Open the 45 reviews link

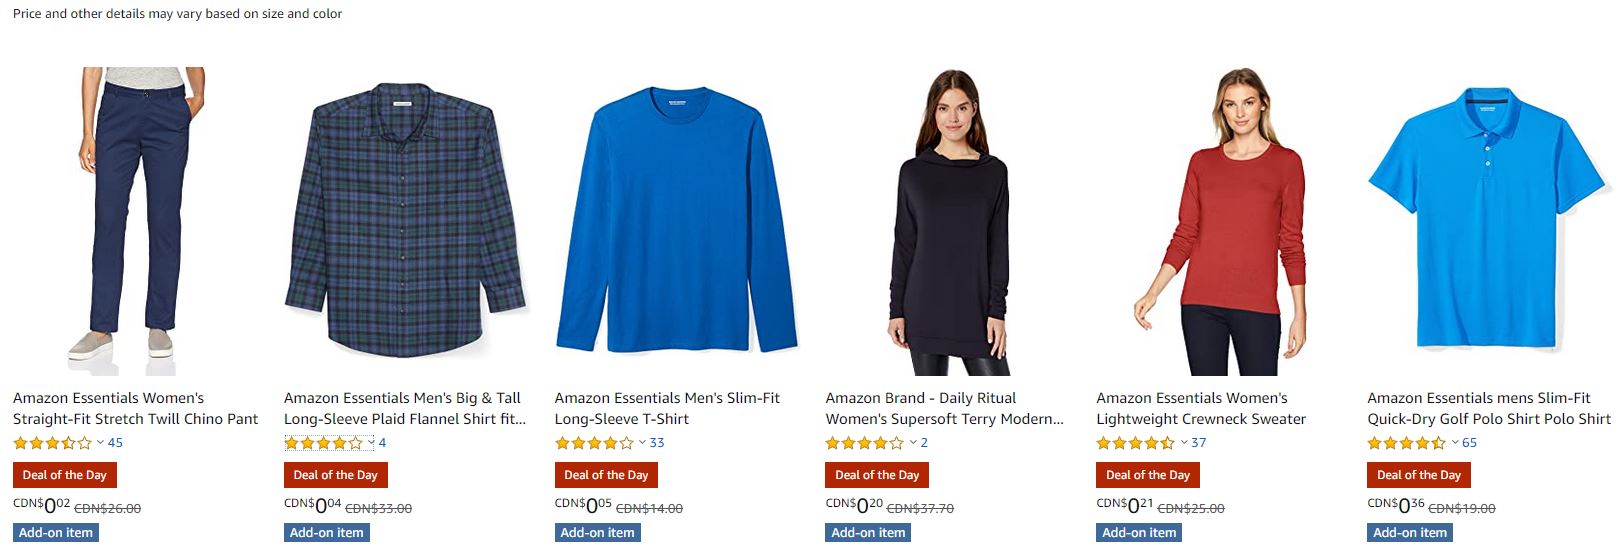click(115, 443)
